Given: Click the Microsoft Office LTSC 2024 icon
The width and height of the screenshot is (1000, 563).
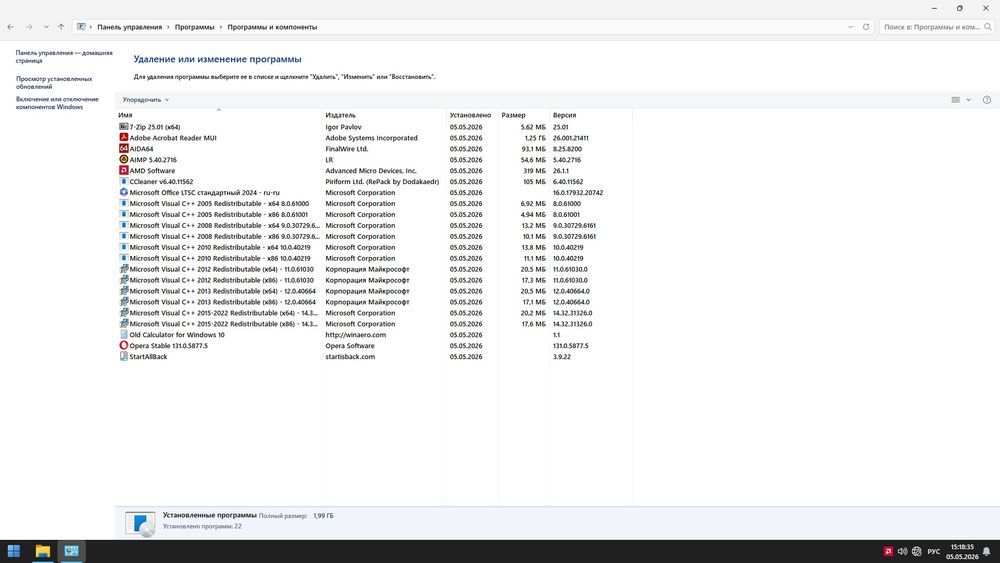Looking at the screenshot, I should [x=124, y=192].
